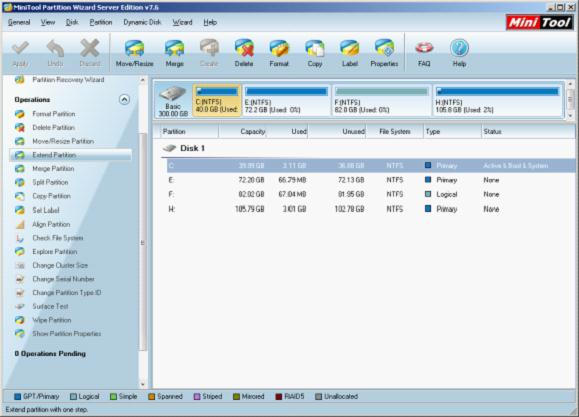
Task: Click the Split Partition sidebar icon
Action: coord(20,182)
